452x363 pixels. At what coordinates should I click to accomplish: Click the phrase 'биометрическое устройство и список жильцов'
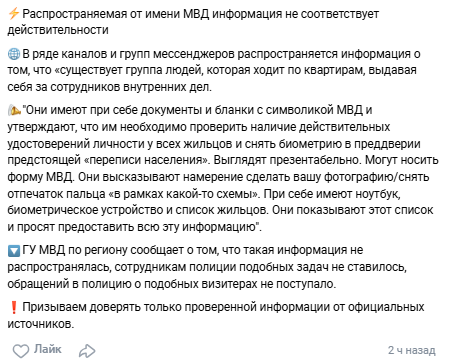pos(138,210)
